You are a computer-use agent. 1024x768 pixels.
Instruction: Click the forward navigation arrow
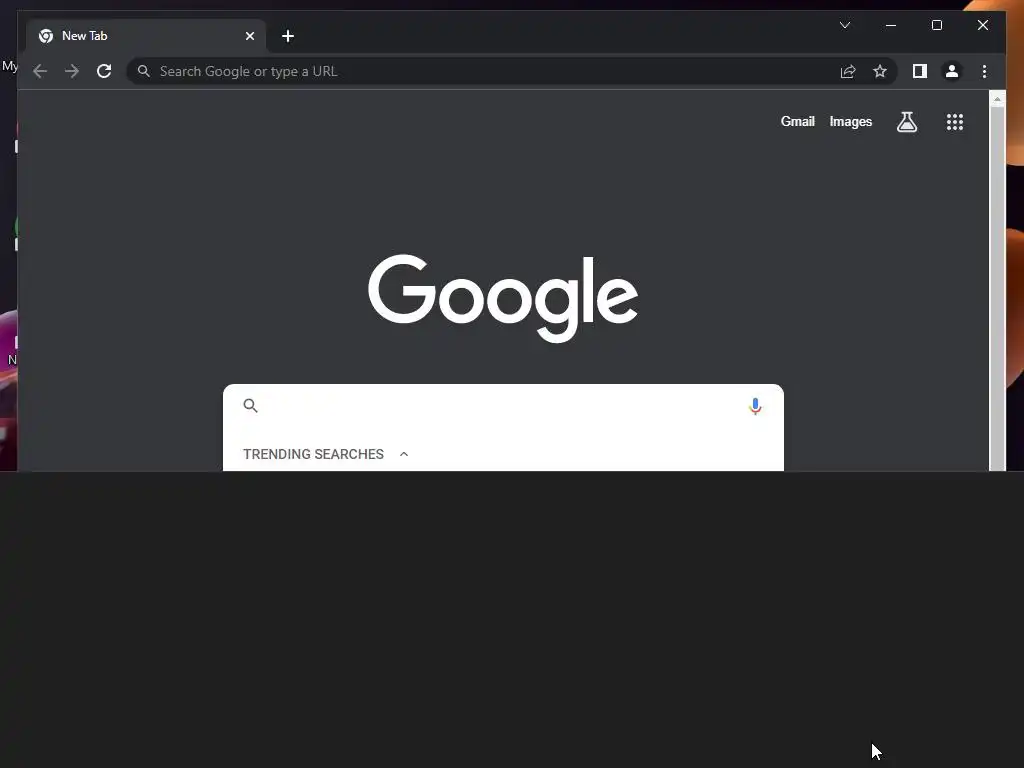point(72,71)
